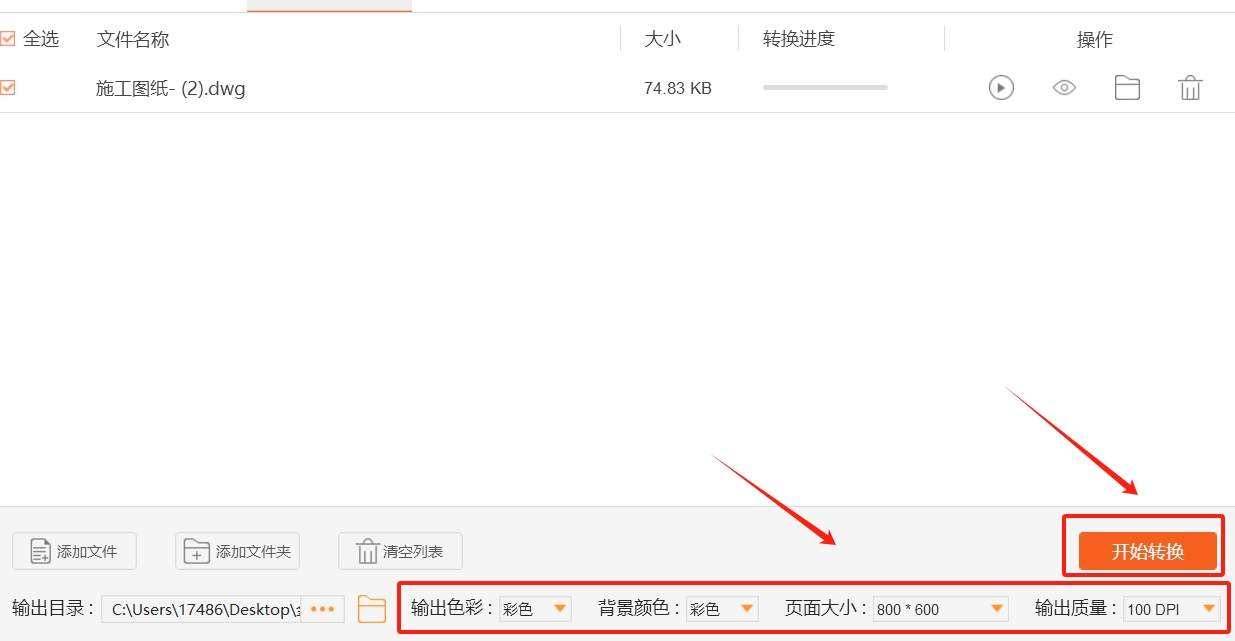Click the 文件名称 column header
Viewport: 1235px width, 641px height.
tap(133, 39)
